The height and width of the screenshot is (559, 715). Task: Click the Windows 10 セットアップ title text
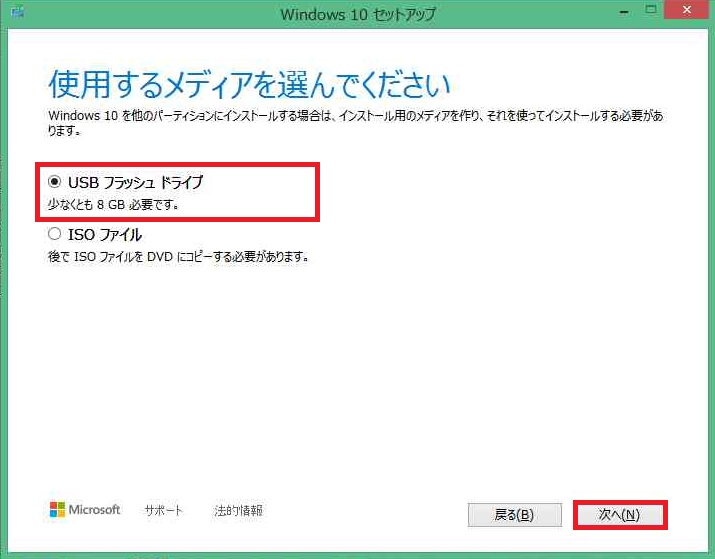click(x=358, y=15)
